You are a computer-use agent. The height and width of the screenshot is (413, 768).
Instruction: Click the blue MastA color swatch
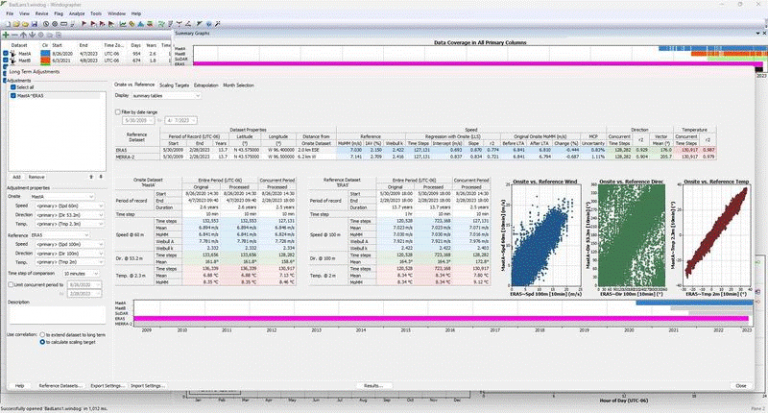pyautogui.click(x=43, y=51)
